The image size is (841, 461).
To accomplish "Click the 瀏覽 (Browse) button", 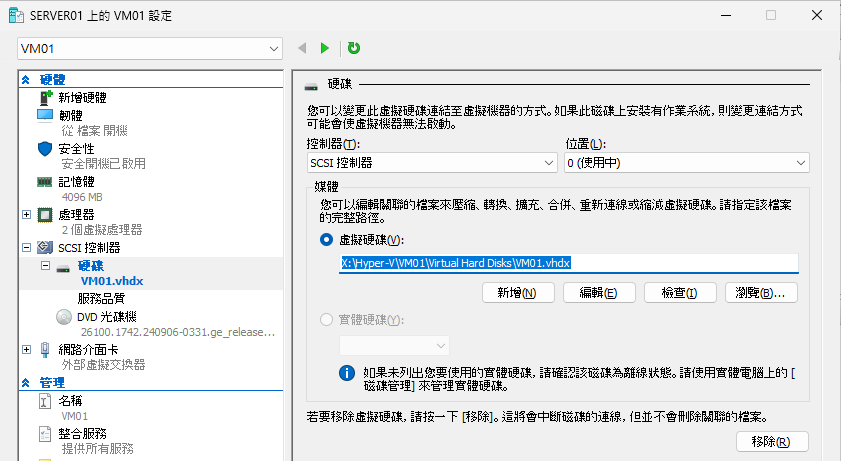I will tap(760, 293).
